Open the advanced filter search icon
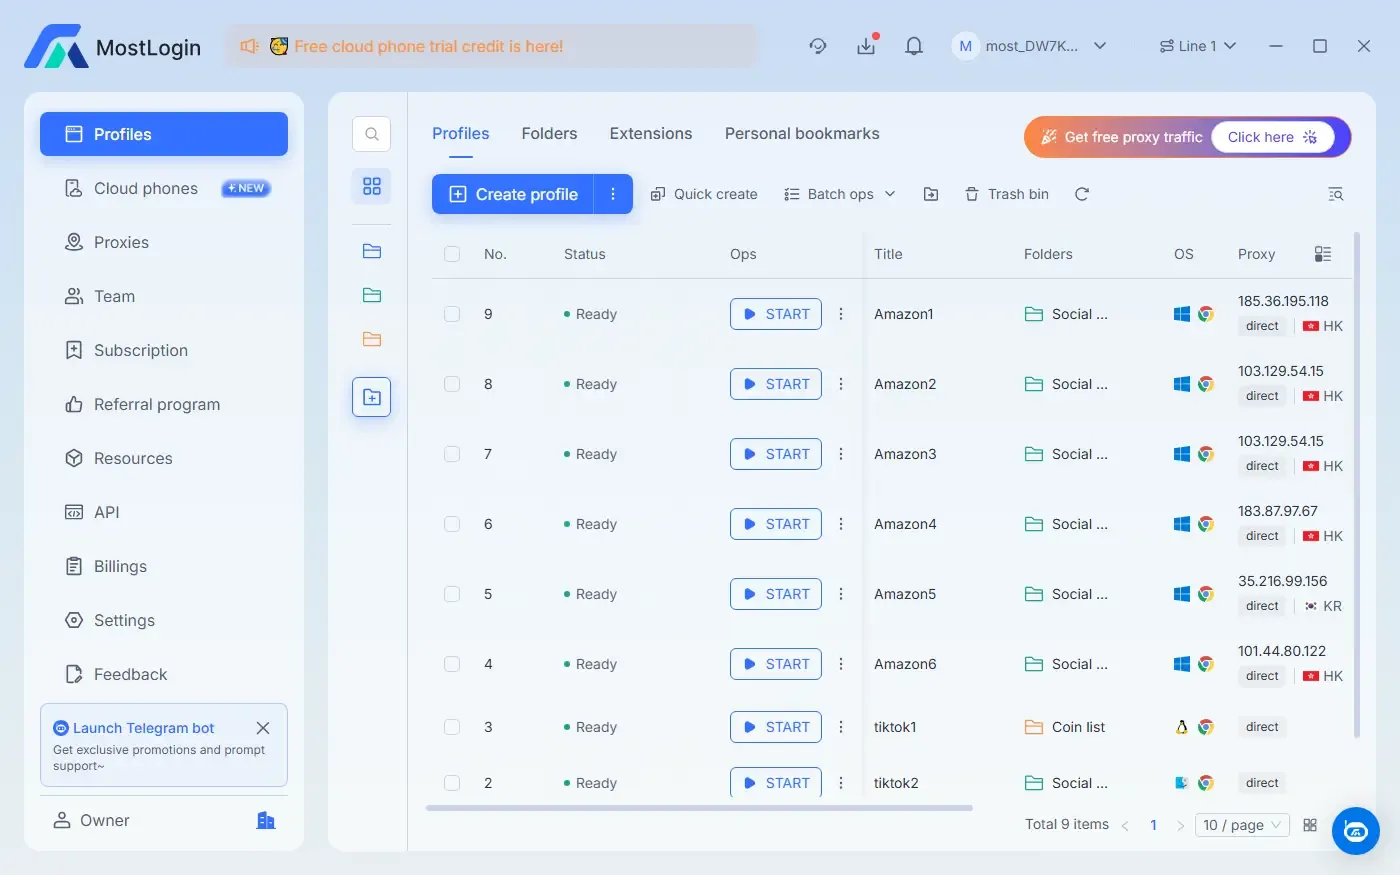1400x875 pixels. point(1335,194)
